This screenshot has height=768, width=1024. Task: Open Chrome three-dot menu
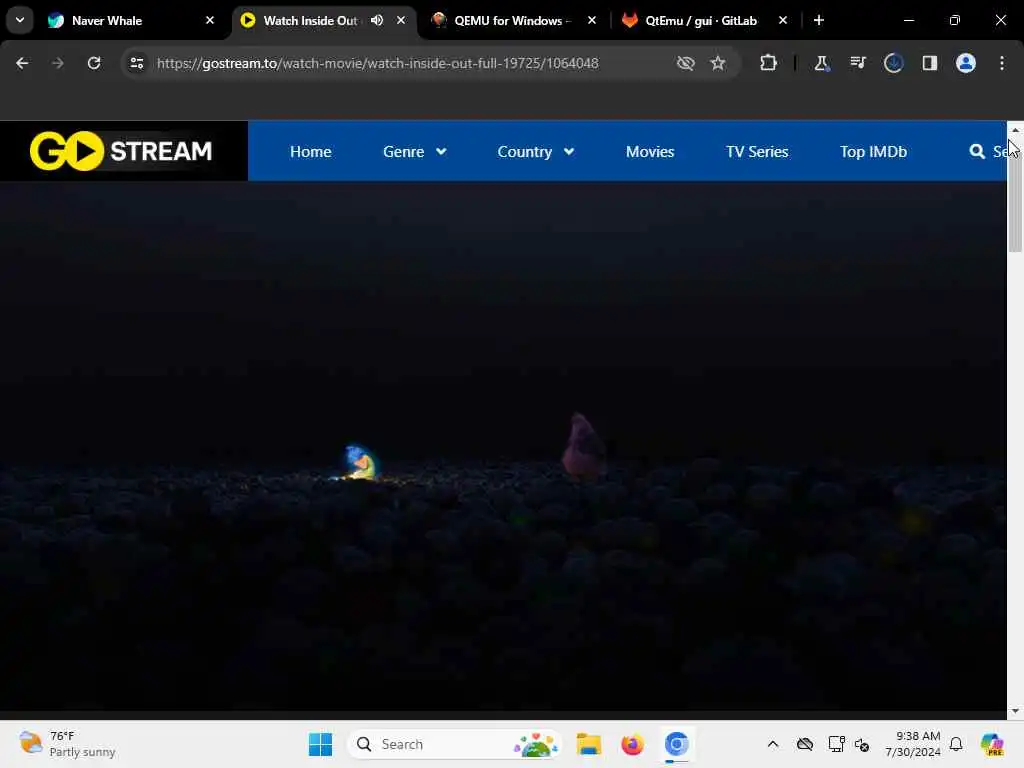(1002, 63)
